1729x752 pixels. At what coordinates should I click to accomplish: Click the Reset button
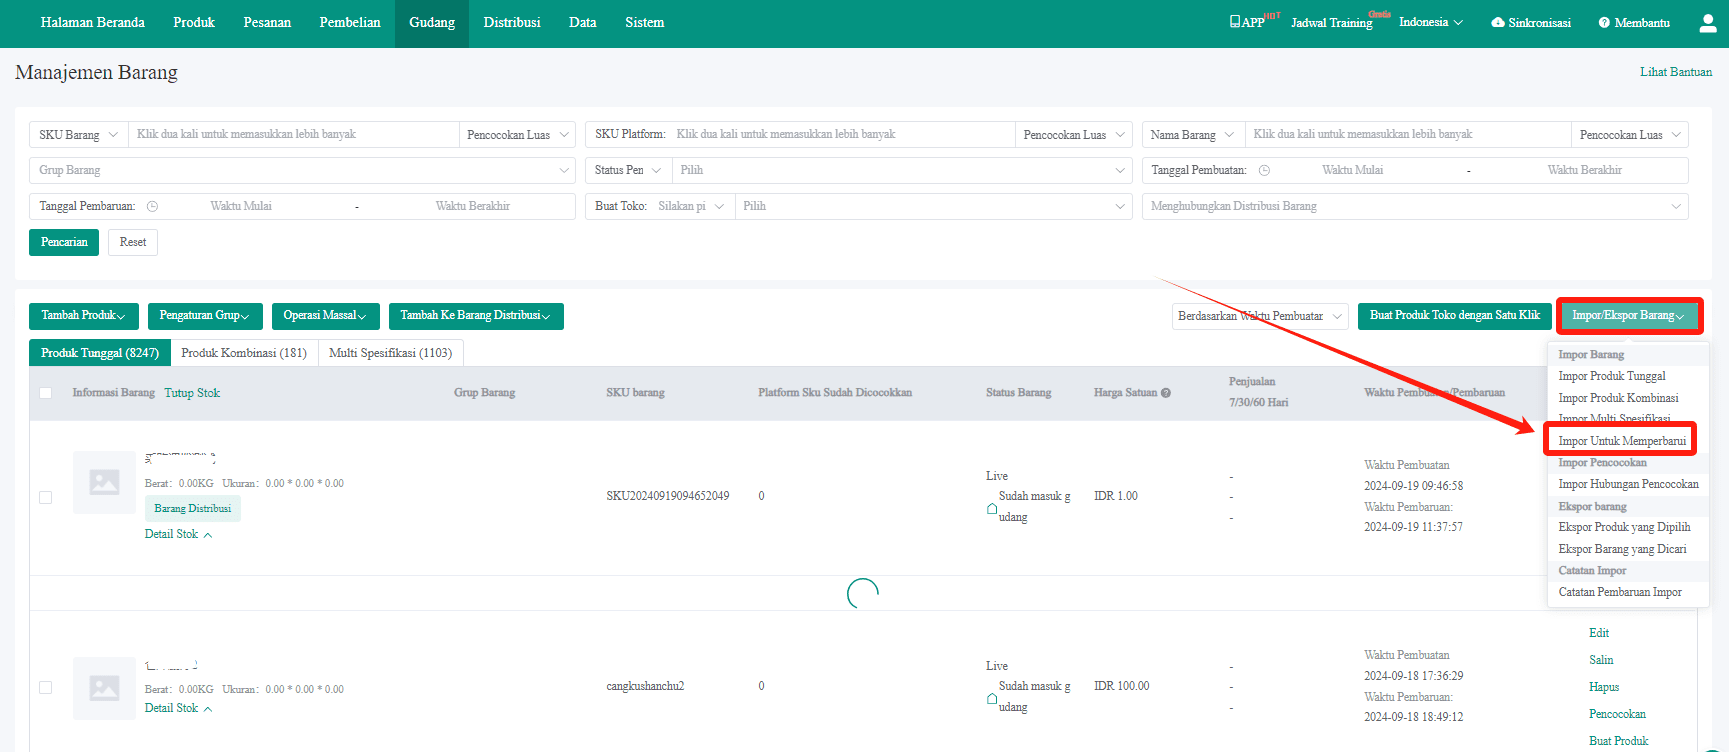point(133,242)
